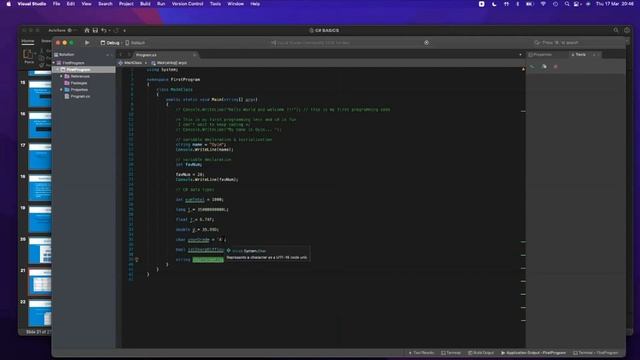Close the Program.cs tab

(195, 55)
